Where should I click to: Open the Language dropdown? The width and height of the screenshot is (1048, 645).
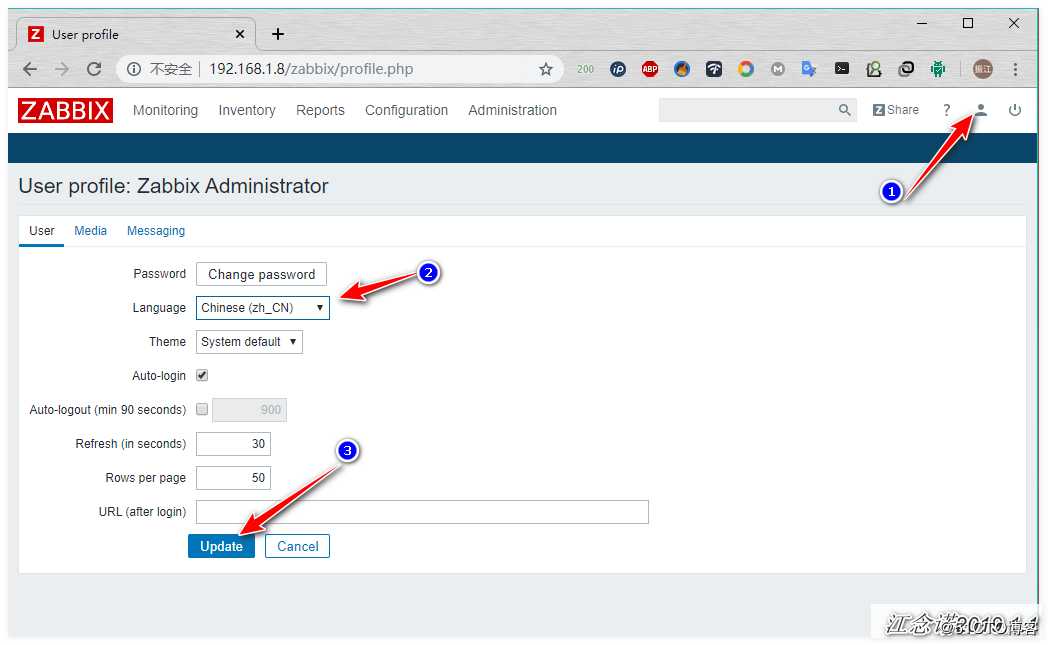pyautogui.click(x=263, y=308)
